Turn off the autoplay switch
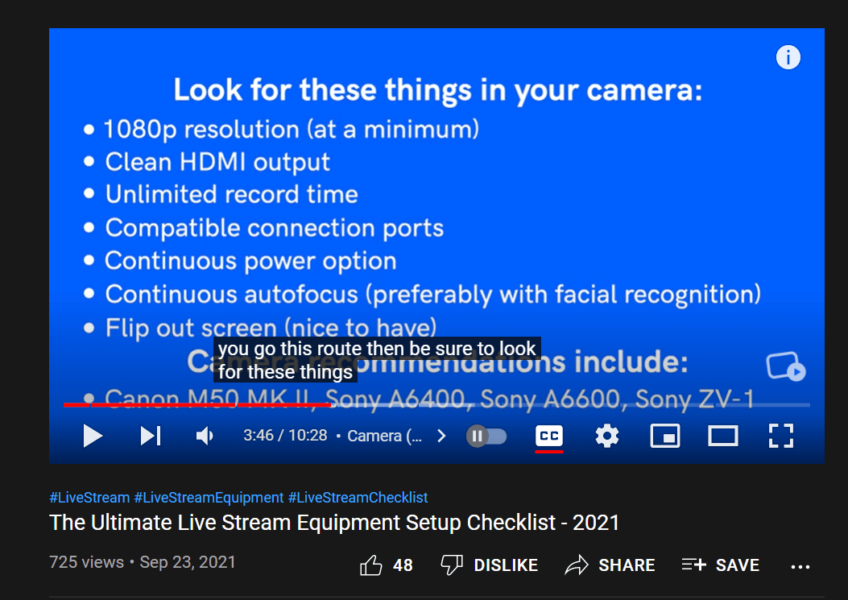The width and height of the screenshot is (848, 600). (x=486, y=436)
